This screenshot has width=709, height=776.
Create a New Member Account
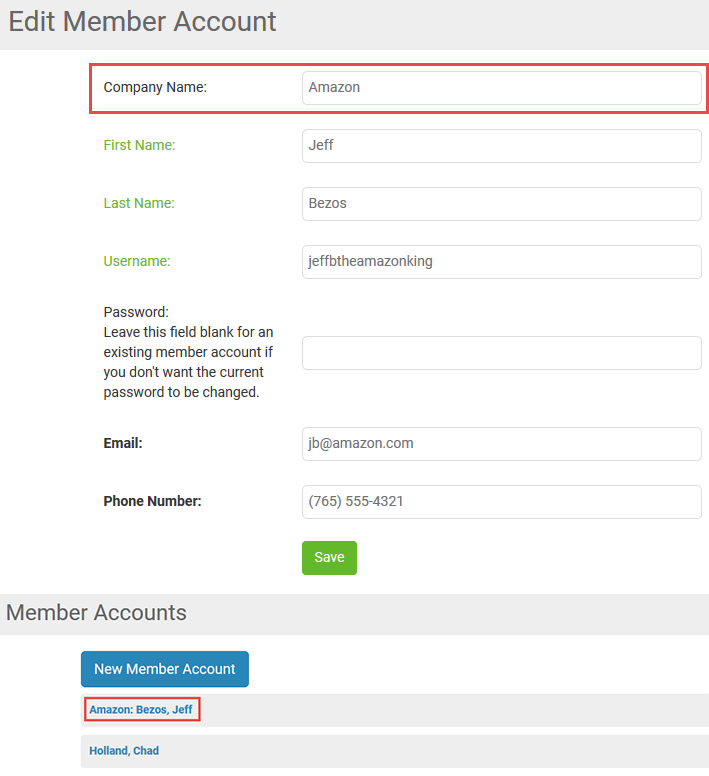[x=165, y=669]
